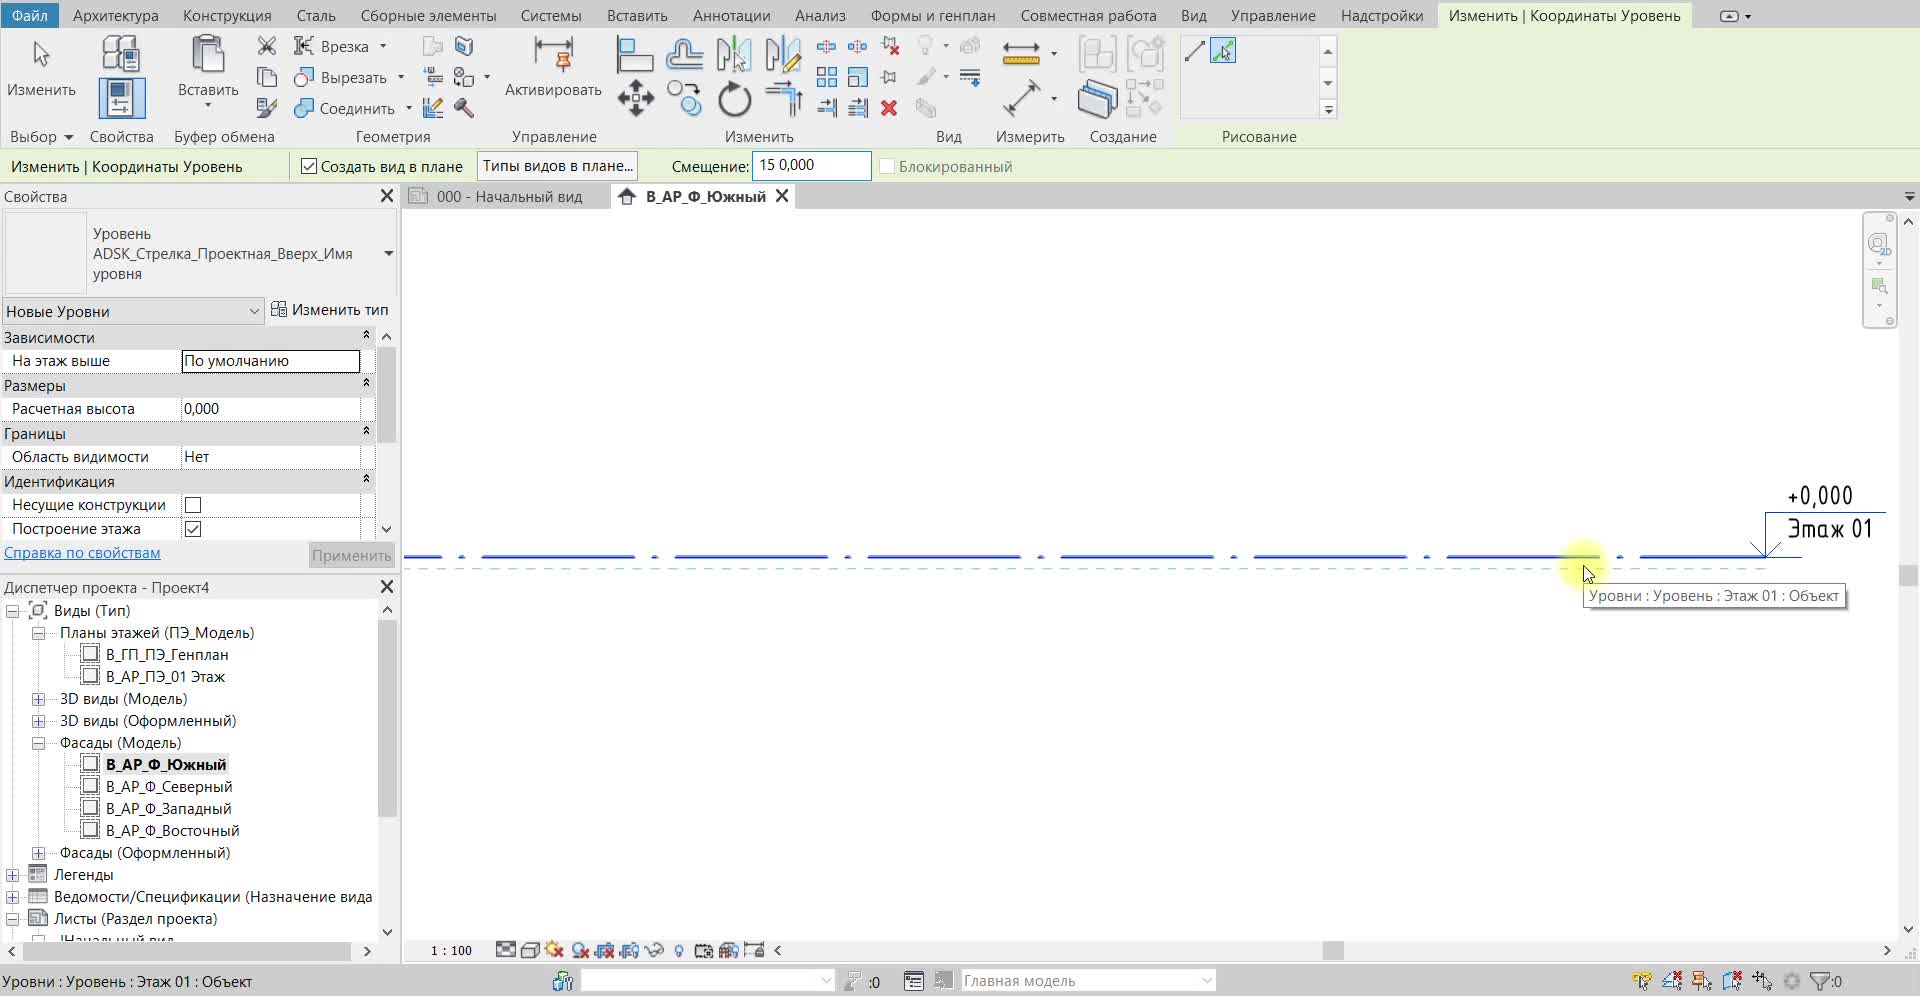Toggle Select Pinned Elements in status bar
The image size is (1920, 996).
tap(1701, 981)
